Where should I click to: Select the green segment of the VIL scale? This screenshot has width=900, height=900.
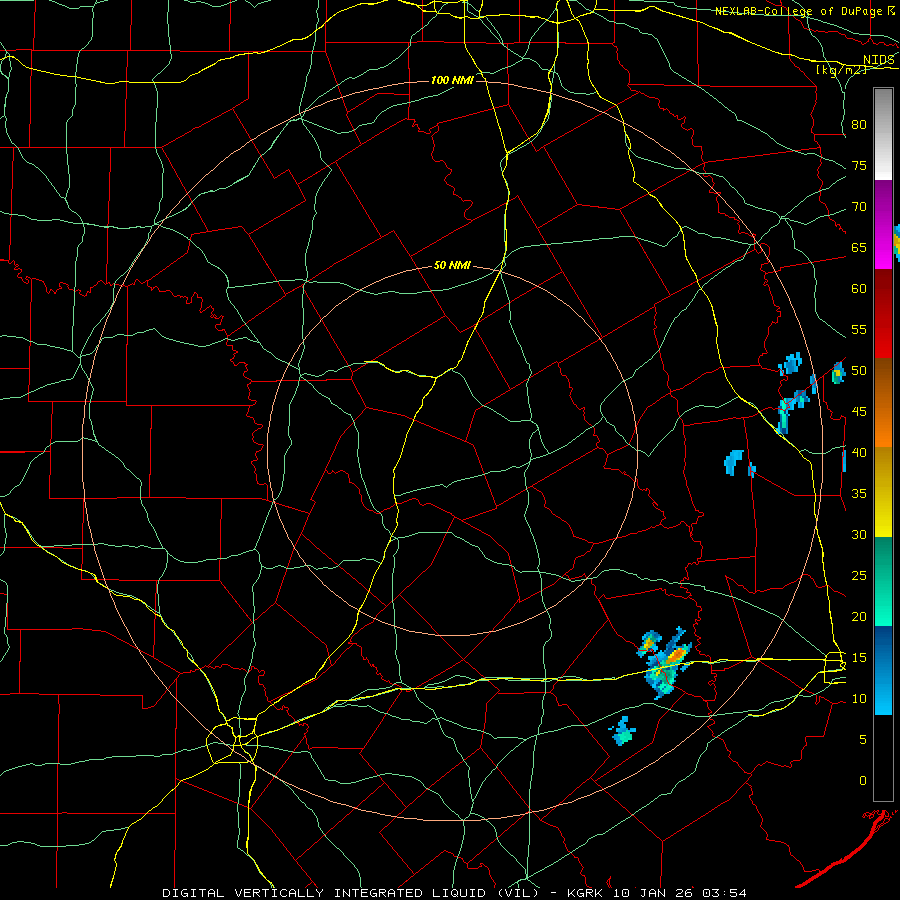tap(883, 581)
